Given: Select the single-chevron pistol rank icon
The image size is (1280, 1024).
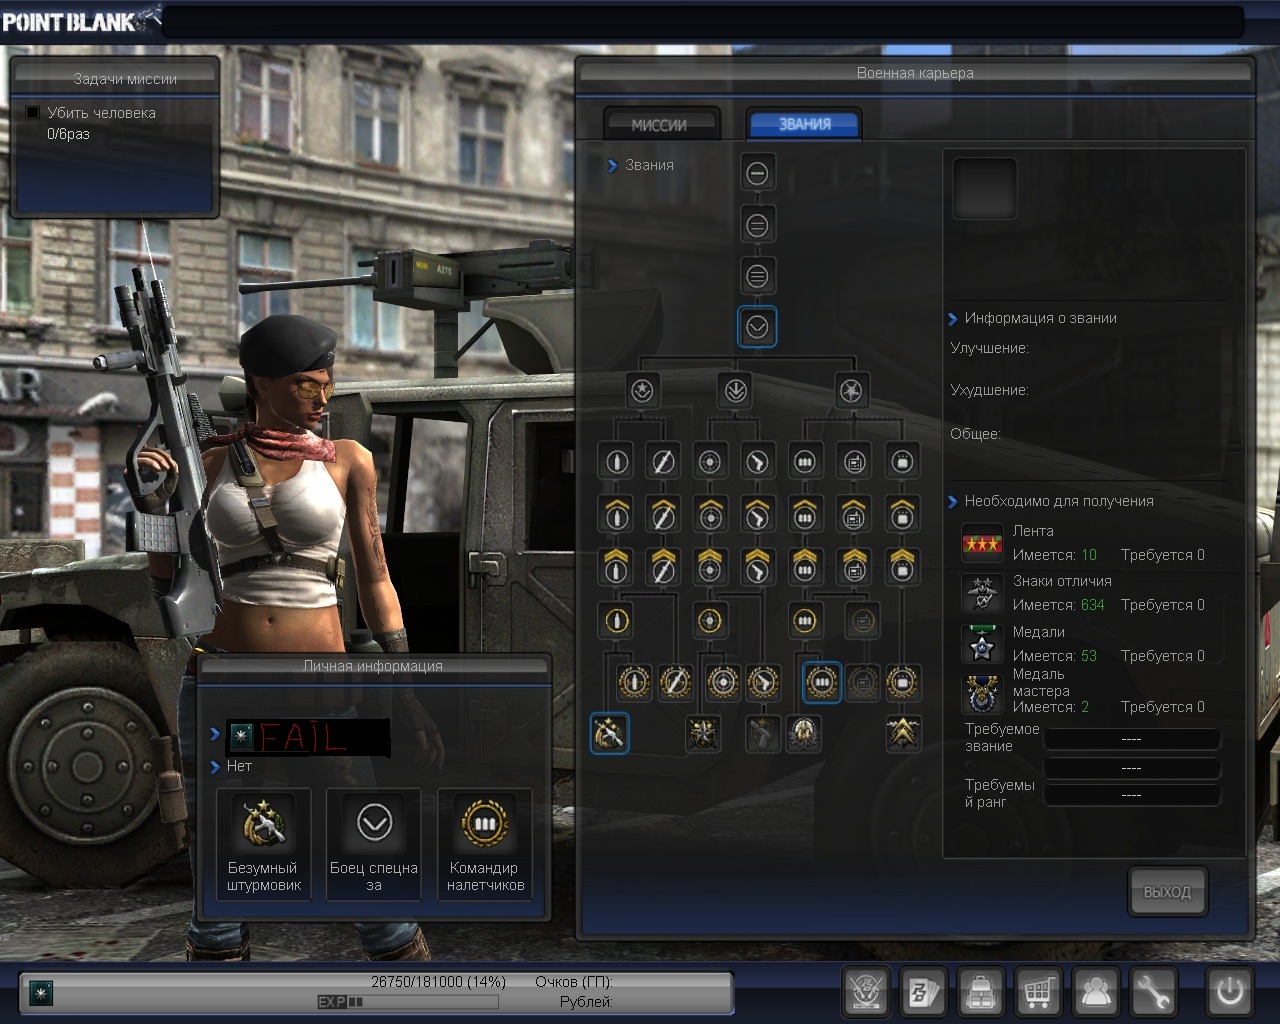Looking at the screenshot, I should click(x=759, y=514).
